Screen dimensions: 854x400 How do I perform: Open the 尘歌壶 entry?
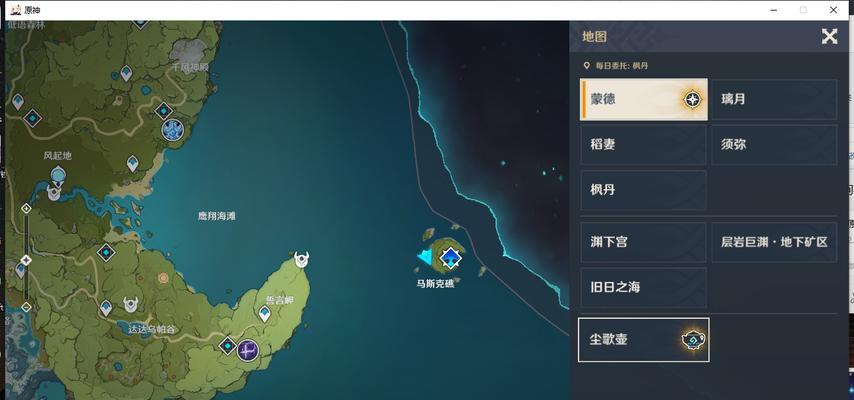(643, 340)
